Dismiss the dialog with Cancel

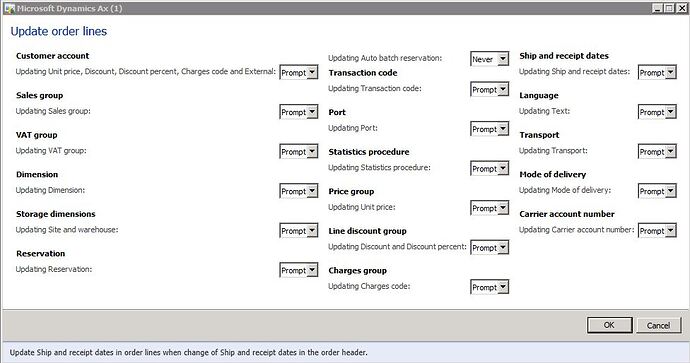pyautogui.click(x=658, y=325)
